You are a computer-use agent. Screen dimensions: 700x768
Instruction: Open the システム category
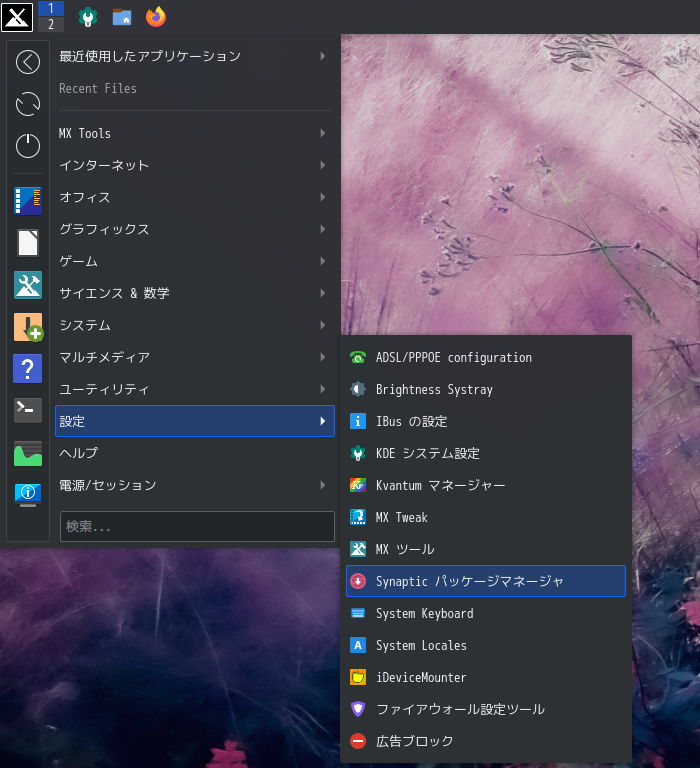(x=195, y=325)
